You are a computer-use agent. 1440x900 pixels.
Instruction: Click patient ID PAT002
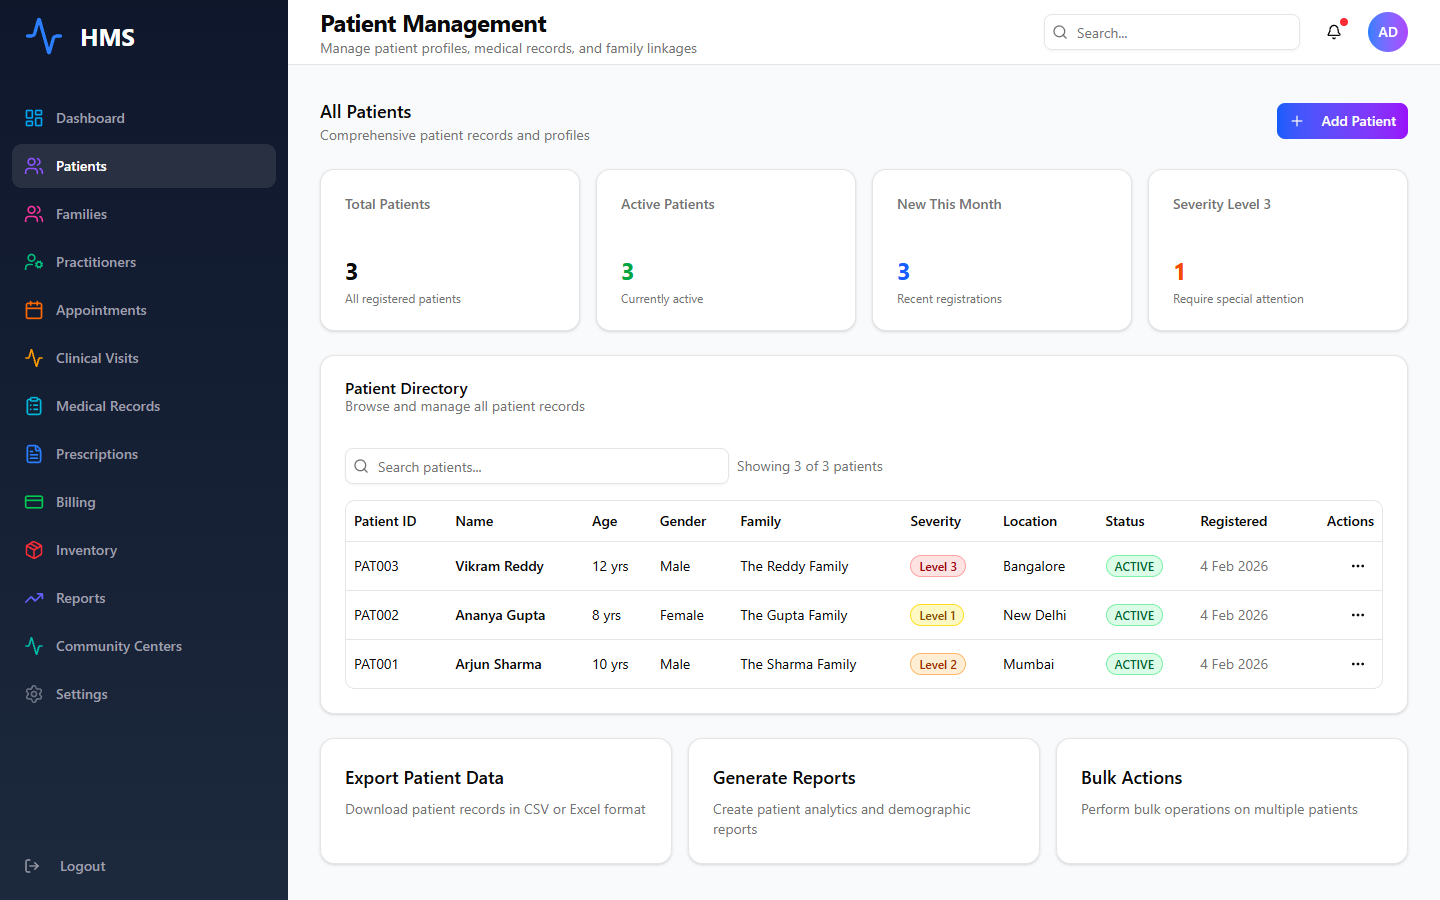(x=376, y=615)
